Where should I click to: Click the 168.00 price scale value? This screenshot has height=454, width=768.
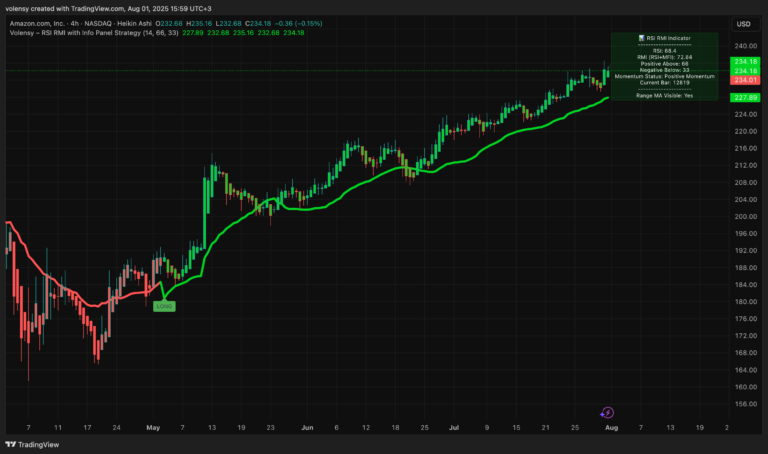[x=745, y=353]
